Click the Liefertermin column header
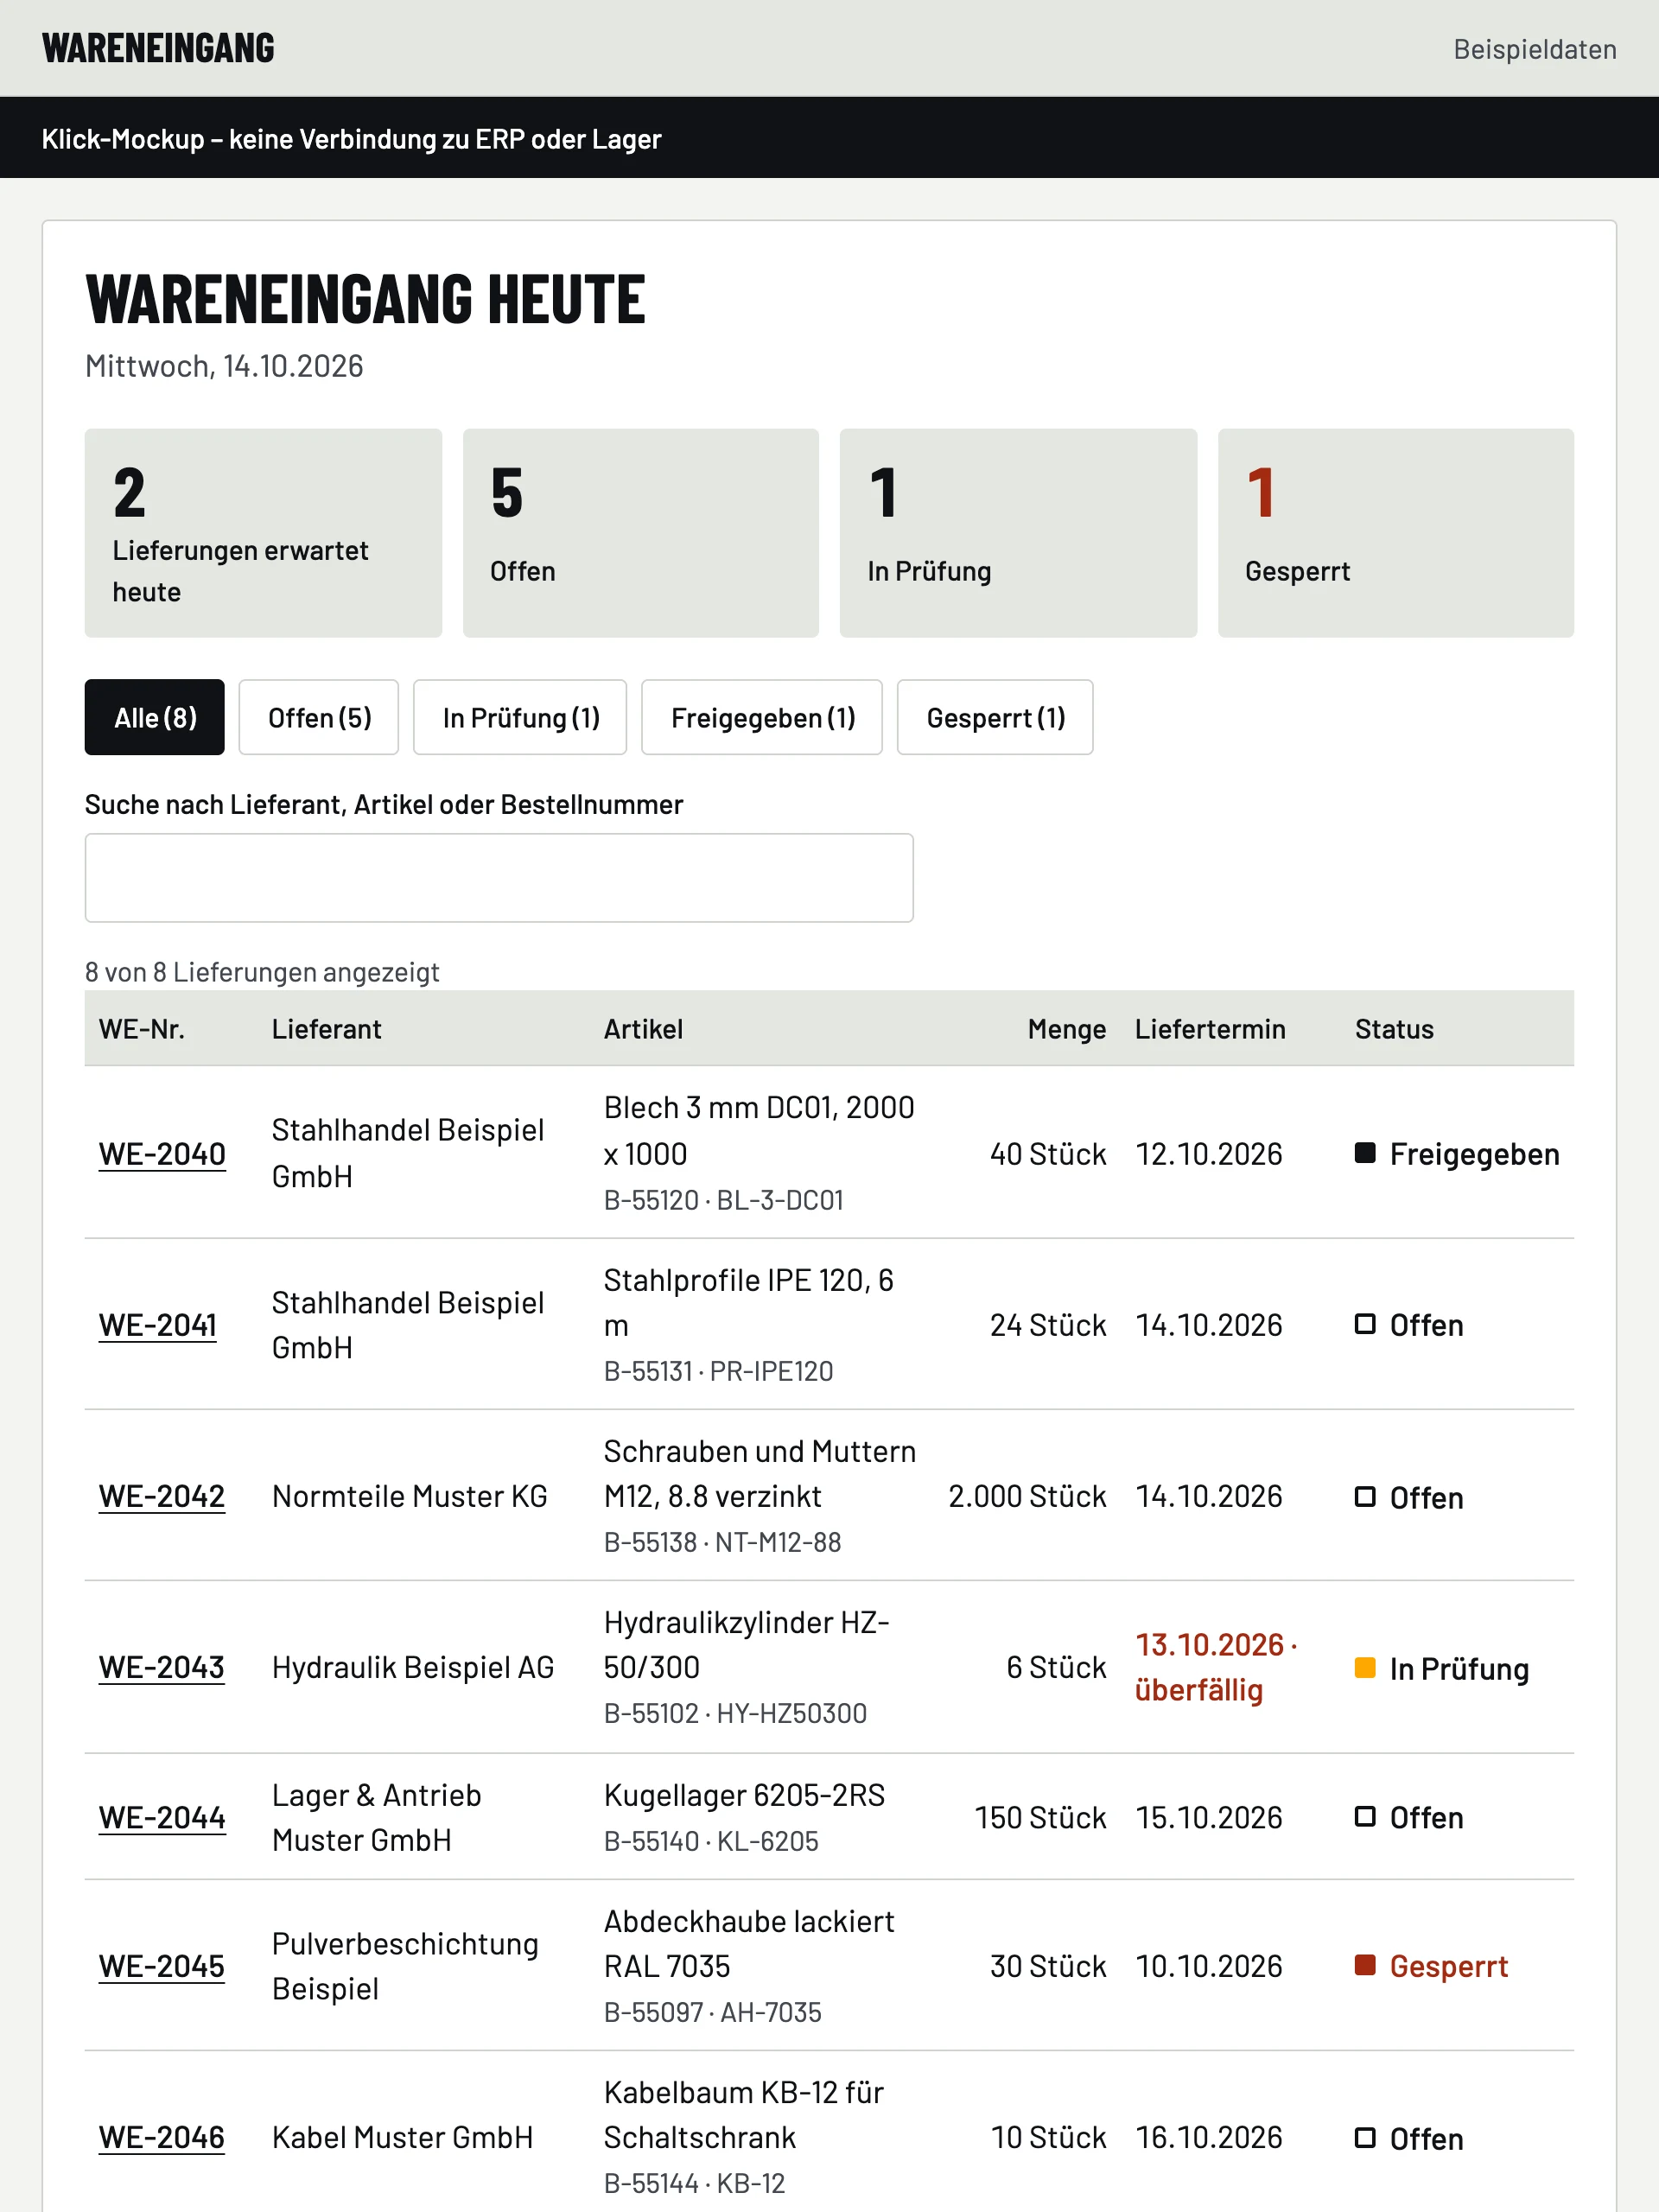This screenshot has width=1659, height=2212. [x=1210, y=1029]
